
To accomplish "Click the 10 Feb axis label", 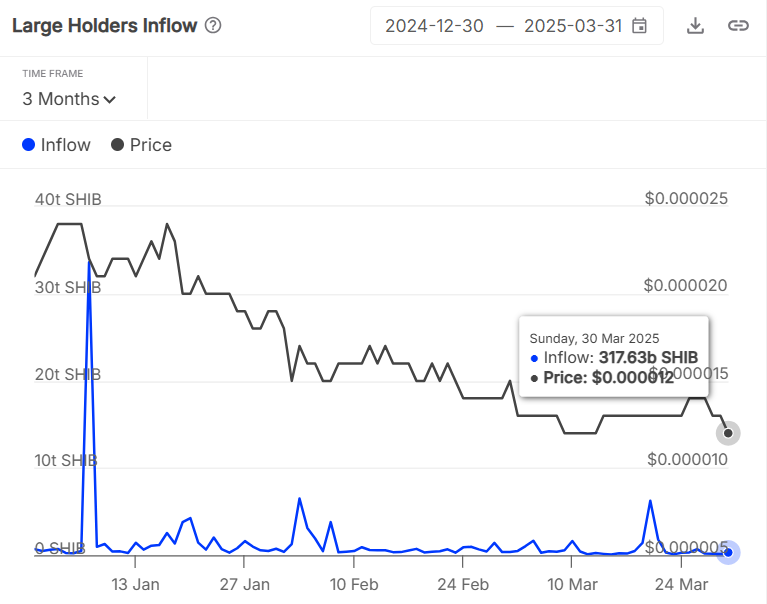I will (x=354, y=584).
